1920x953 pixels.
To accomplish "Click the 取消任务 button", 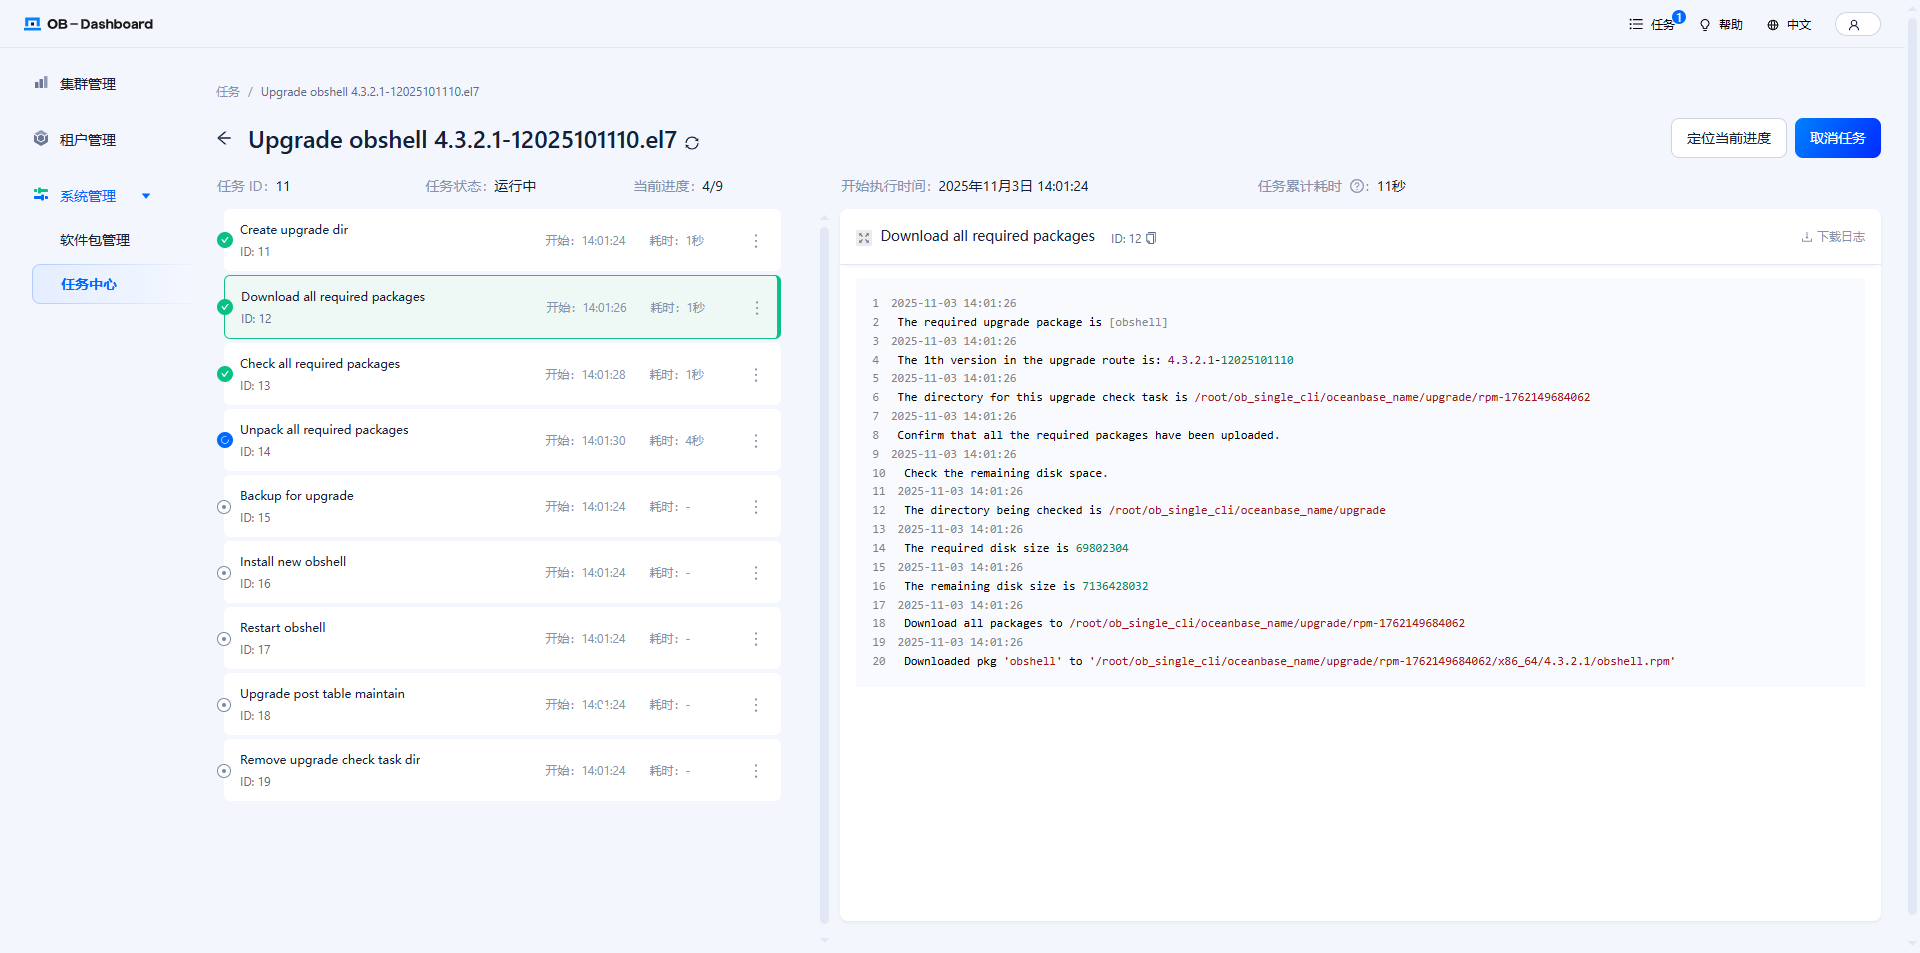I will click(1837, 138).
